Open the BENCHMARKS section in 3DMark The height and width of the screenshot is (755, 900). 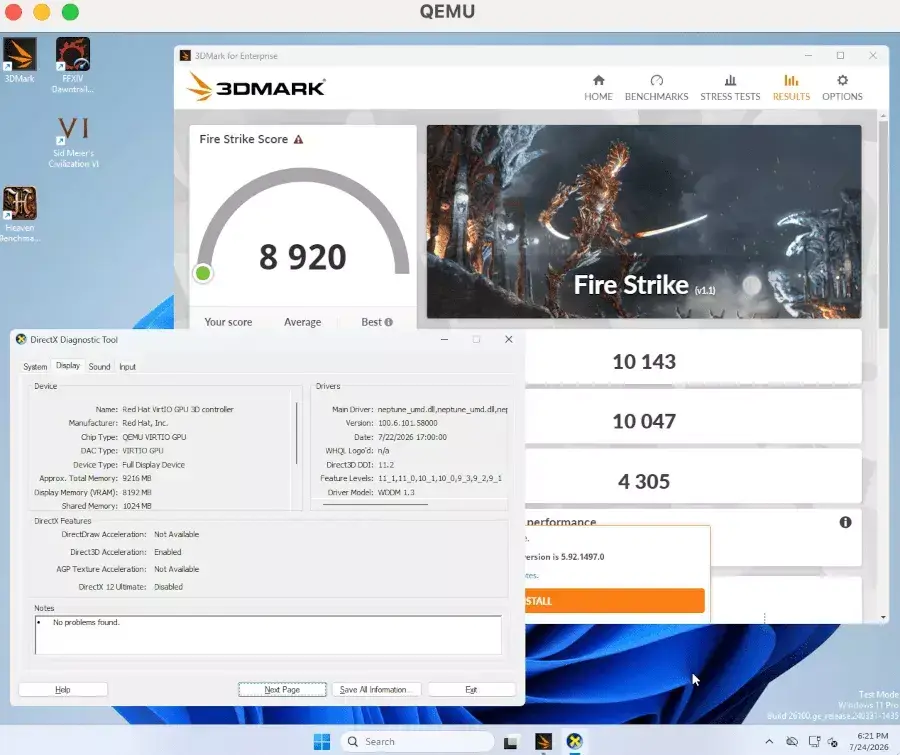656,88
